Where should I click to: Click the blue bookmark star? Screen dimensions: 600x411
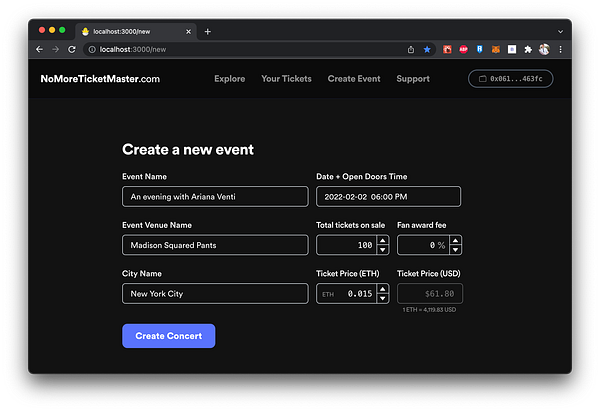point(427,49)
